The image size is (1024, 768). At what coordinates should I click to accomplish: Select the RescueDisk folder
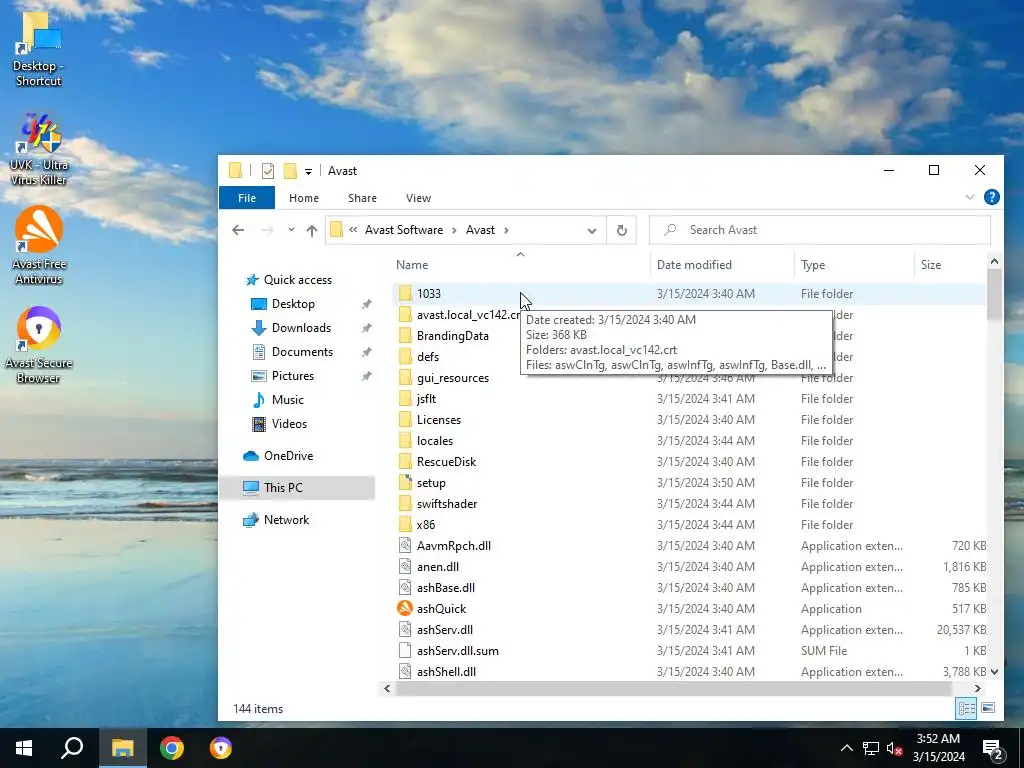pyautogui.click(x=447, y=462)
